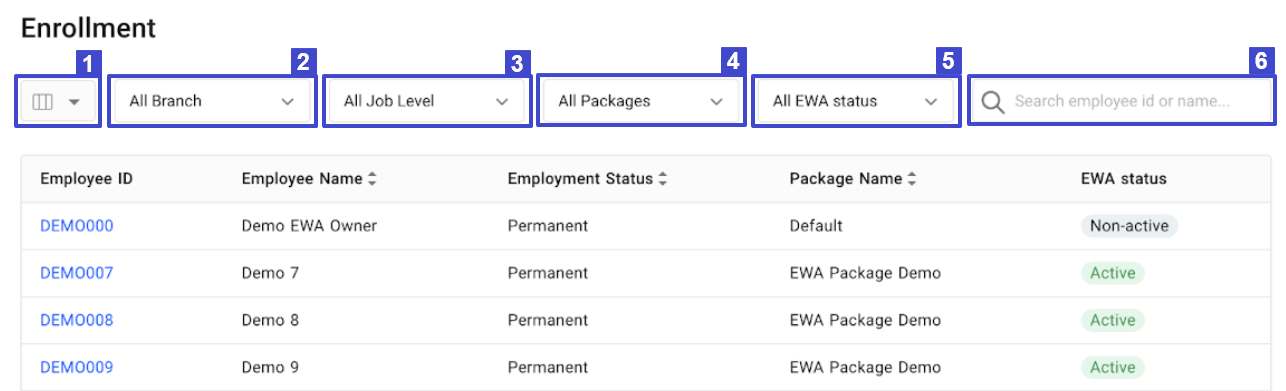Select the Demo EWA Owner row
The width and height of the screenshot is (1286, 391).
(x=646, y=226)
